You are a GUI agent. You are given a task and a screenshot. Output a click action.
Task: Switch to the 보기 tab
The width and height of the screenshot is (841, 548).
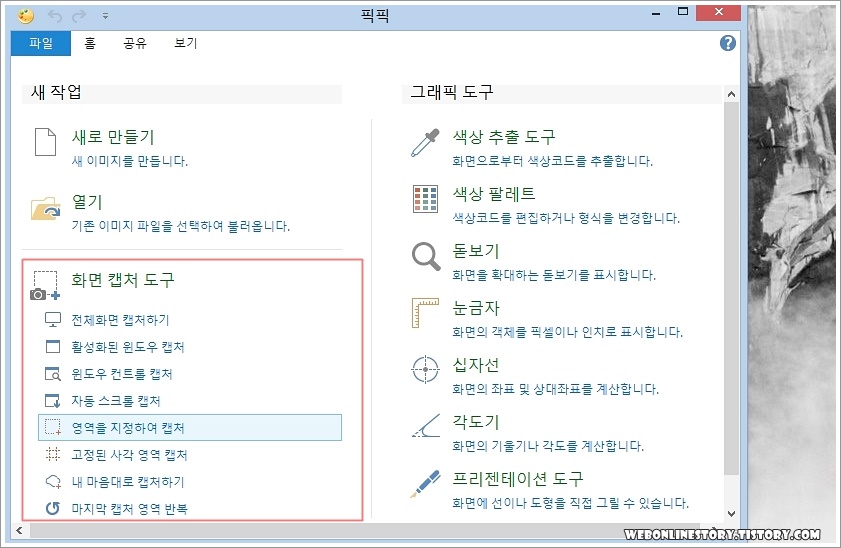pyautogui.click(x=186, y=43)
